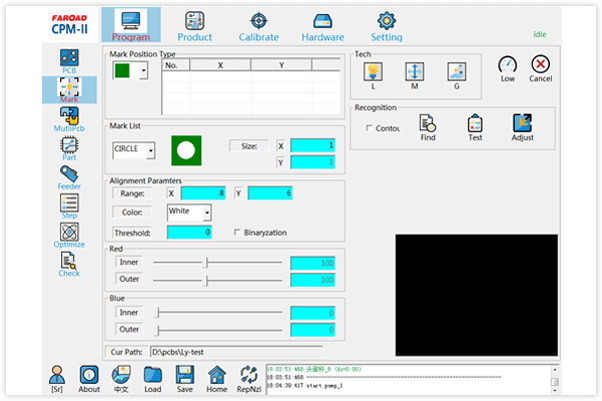The width and height of the screenshot is (602, 401).
Task: Click the Size Y input field
Action: pyautogui.click(x=313, y=162)
